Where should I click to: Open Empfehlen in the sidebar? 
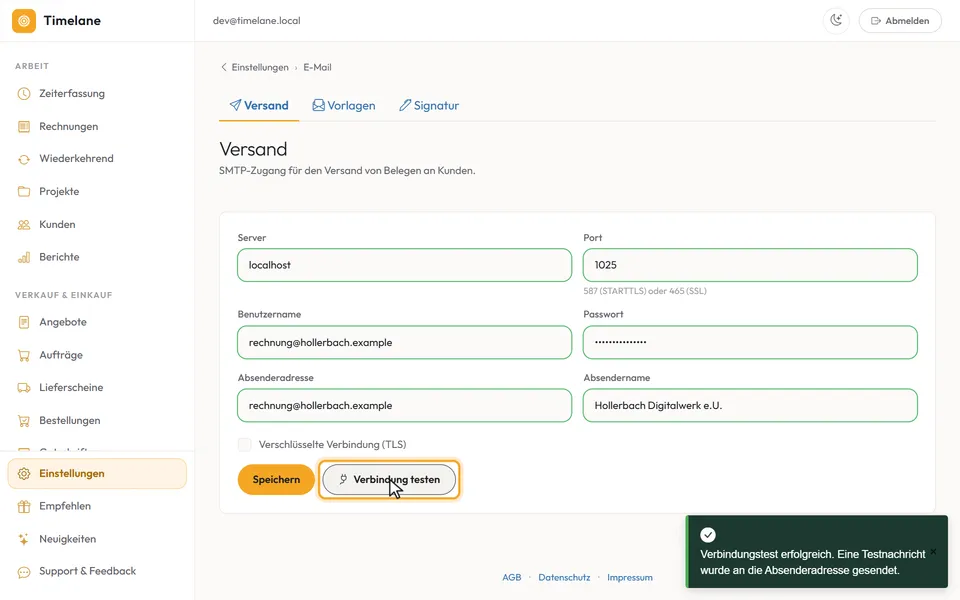(97, 506)
